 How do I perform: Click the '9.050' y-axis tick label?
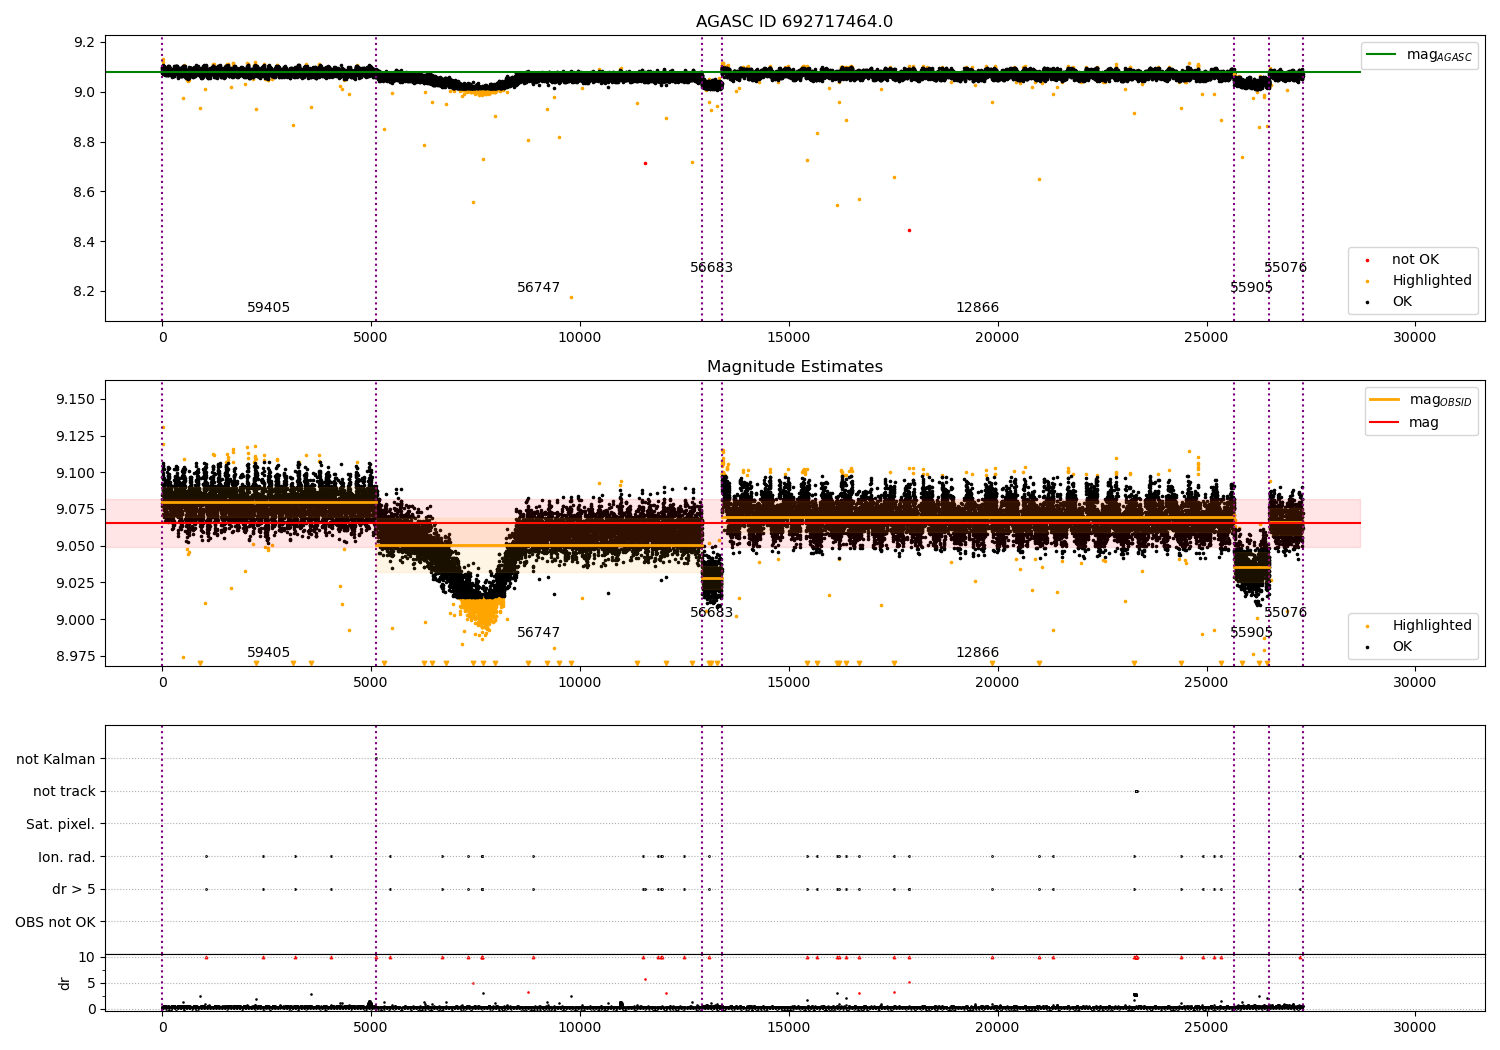pos(77,547)
